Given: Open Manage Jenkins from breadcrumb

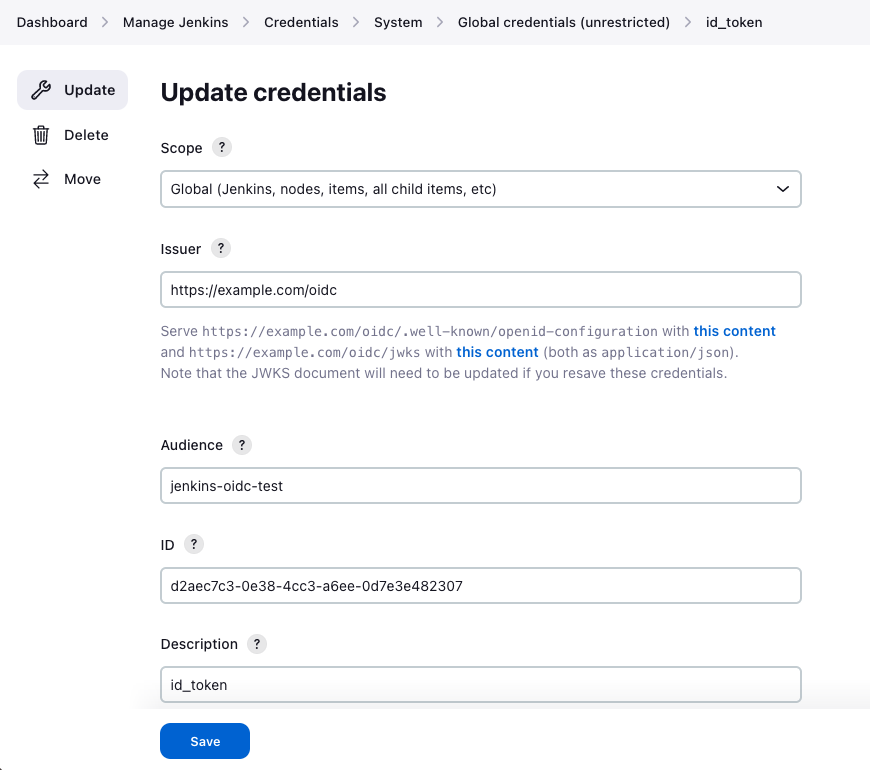Looking at the screenshot, I should coord(175,22).
